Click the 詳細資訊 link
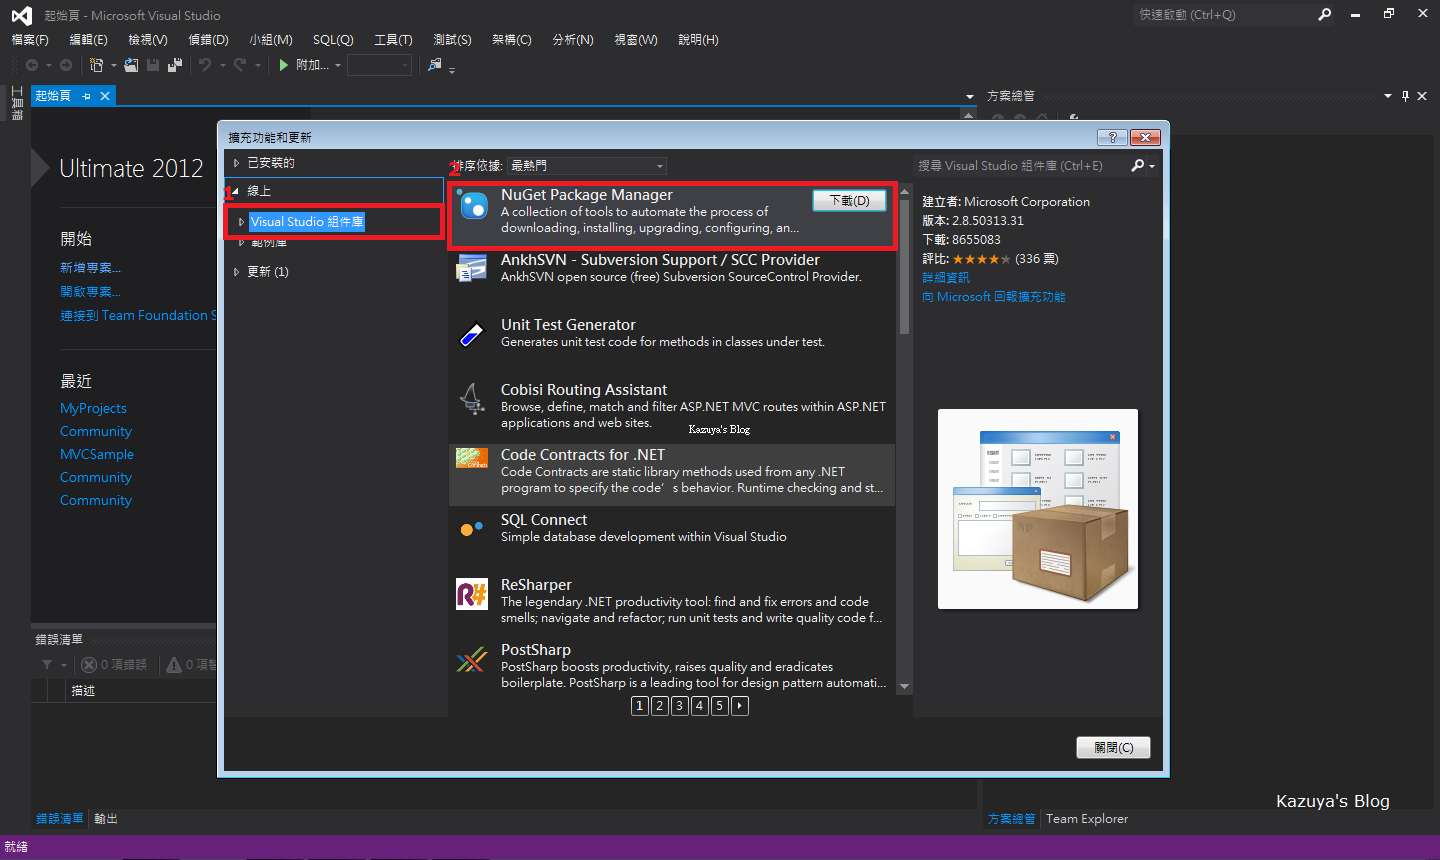The height and width of the screenshot is (860, 1440). [946, 278]
